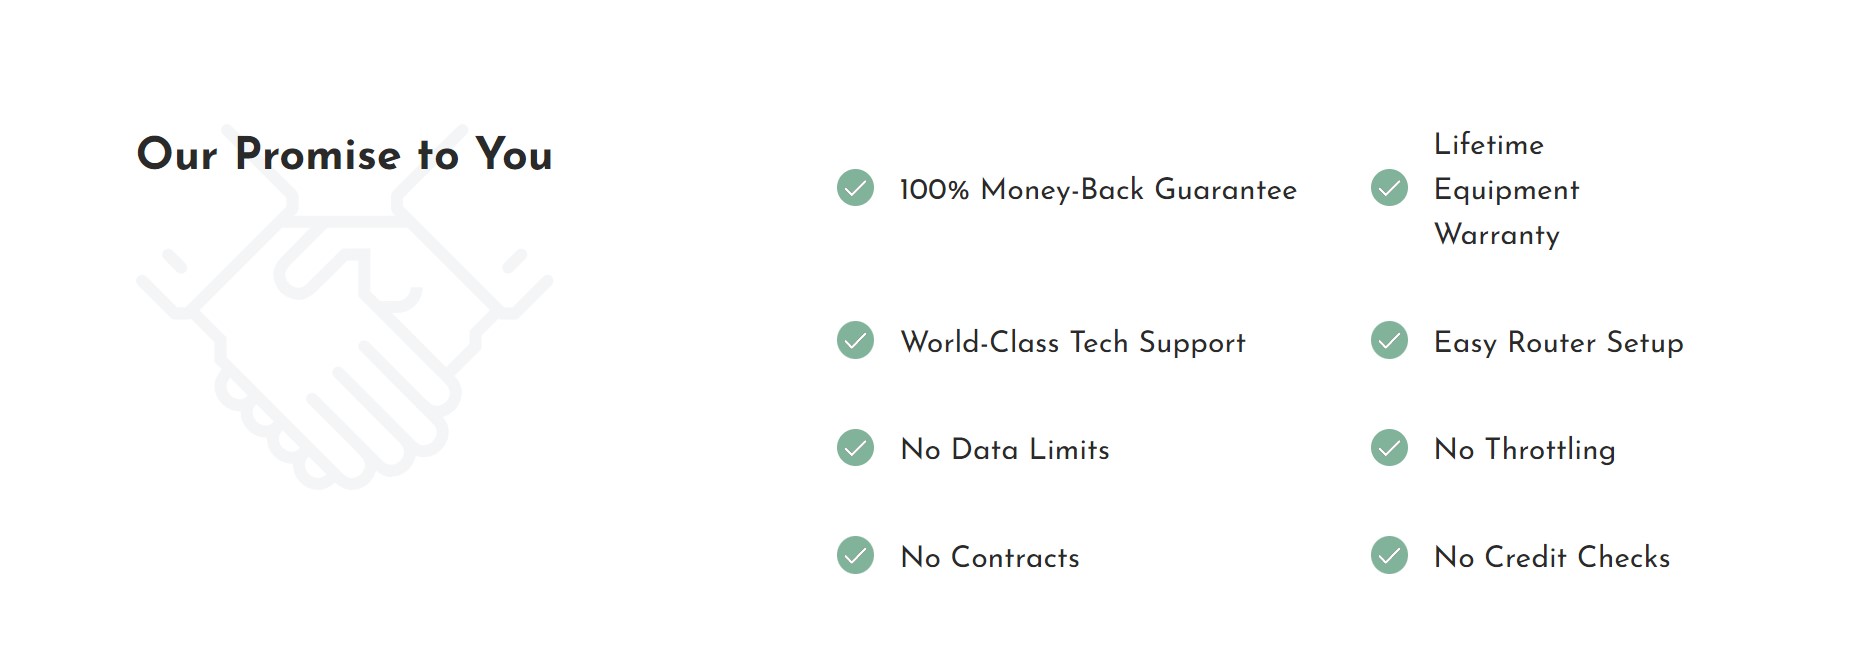Click the word Promise in the heading
The width and height of the screenshot is (1852, 662).
click(318, 154)
